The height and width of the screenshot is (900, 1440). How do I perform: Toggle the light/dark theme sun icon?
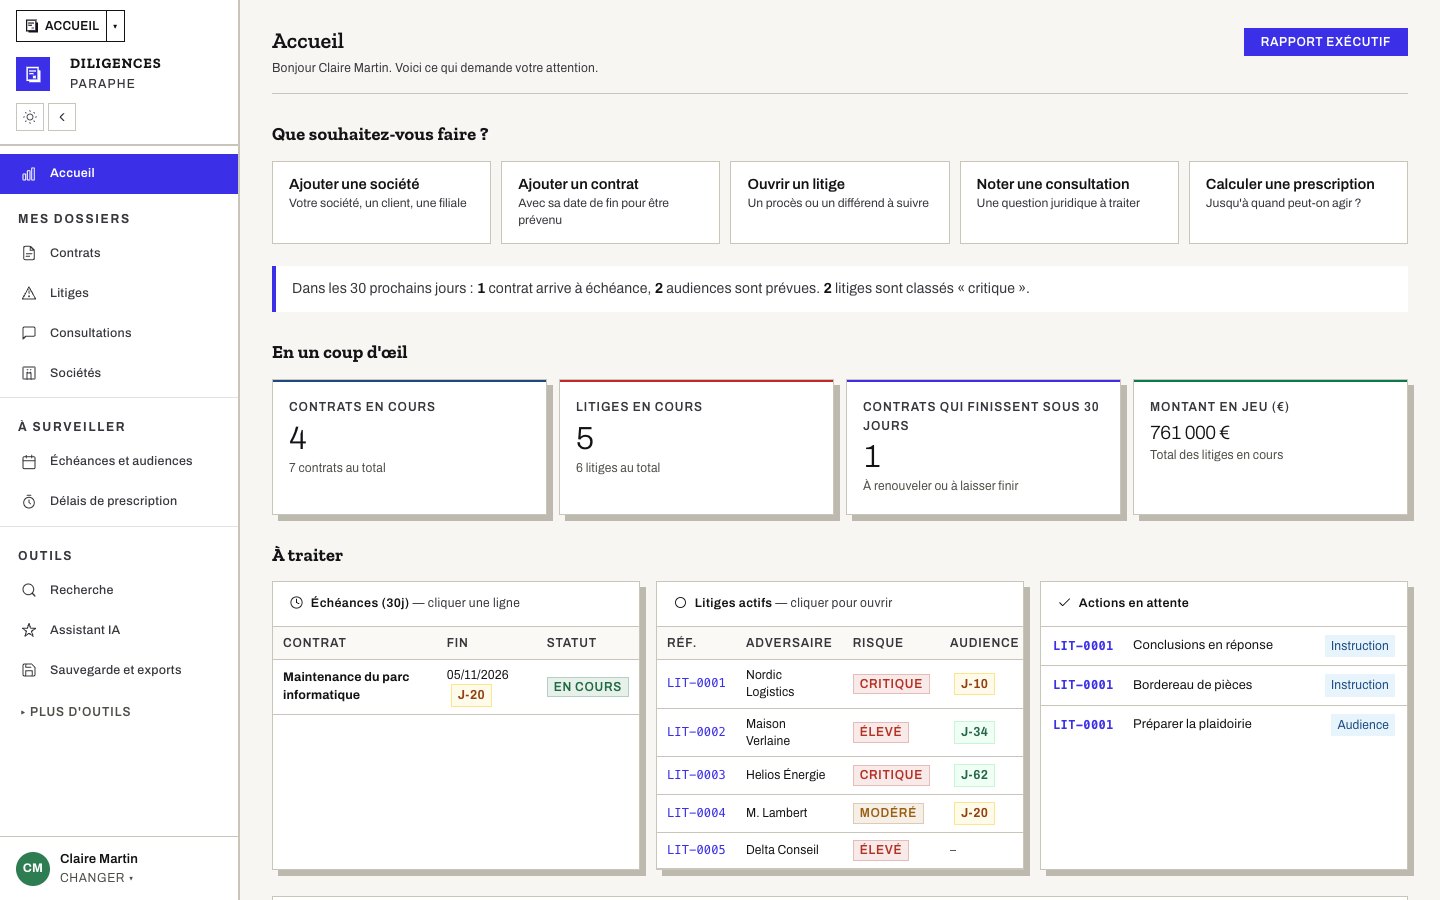30,117
